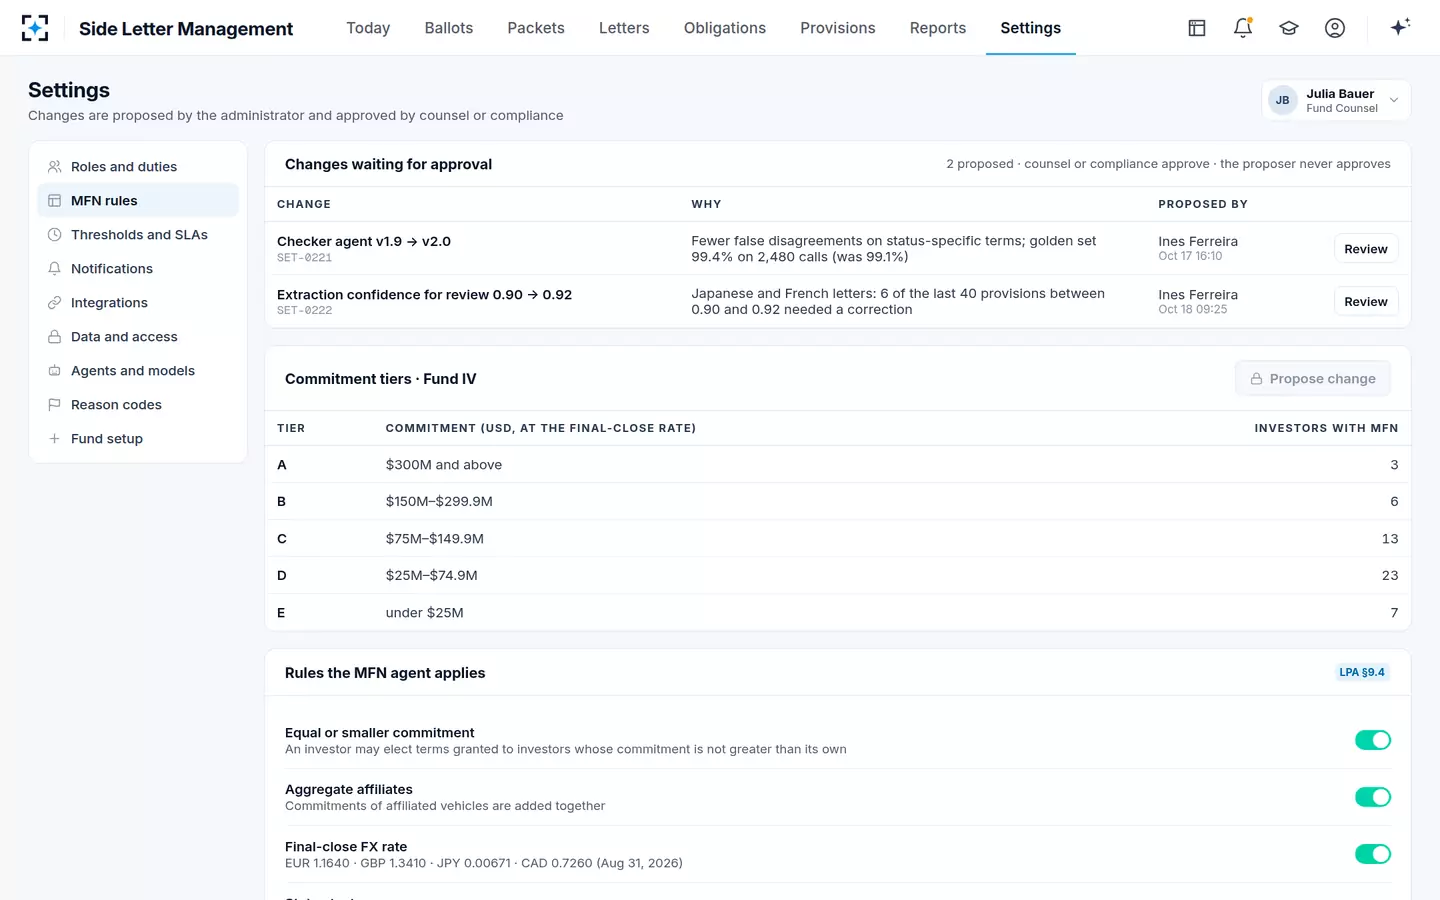Image resolution: width=1440 pixels, height=900 pixels.
Task: Click the Roles and duties people icon
Action: pyautogui.click(x=55, y=167)
